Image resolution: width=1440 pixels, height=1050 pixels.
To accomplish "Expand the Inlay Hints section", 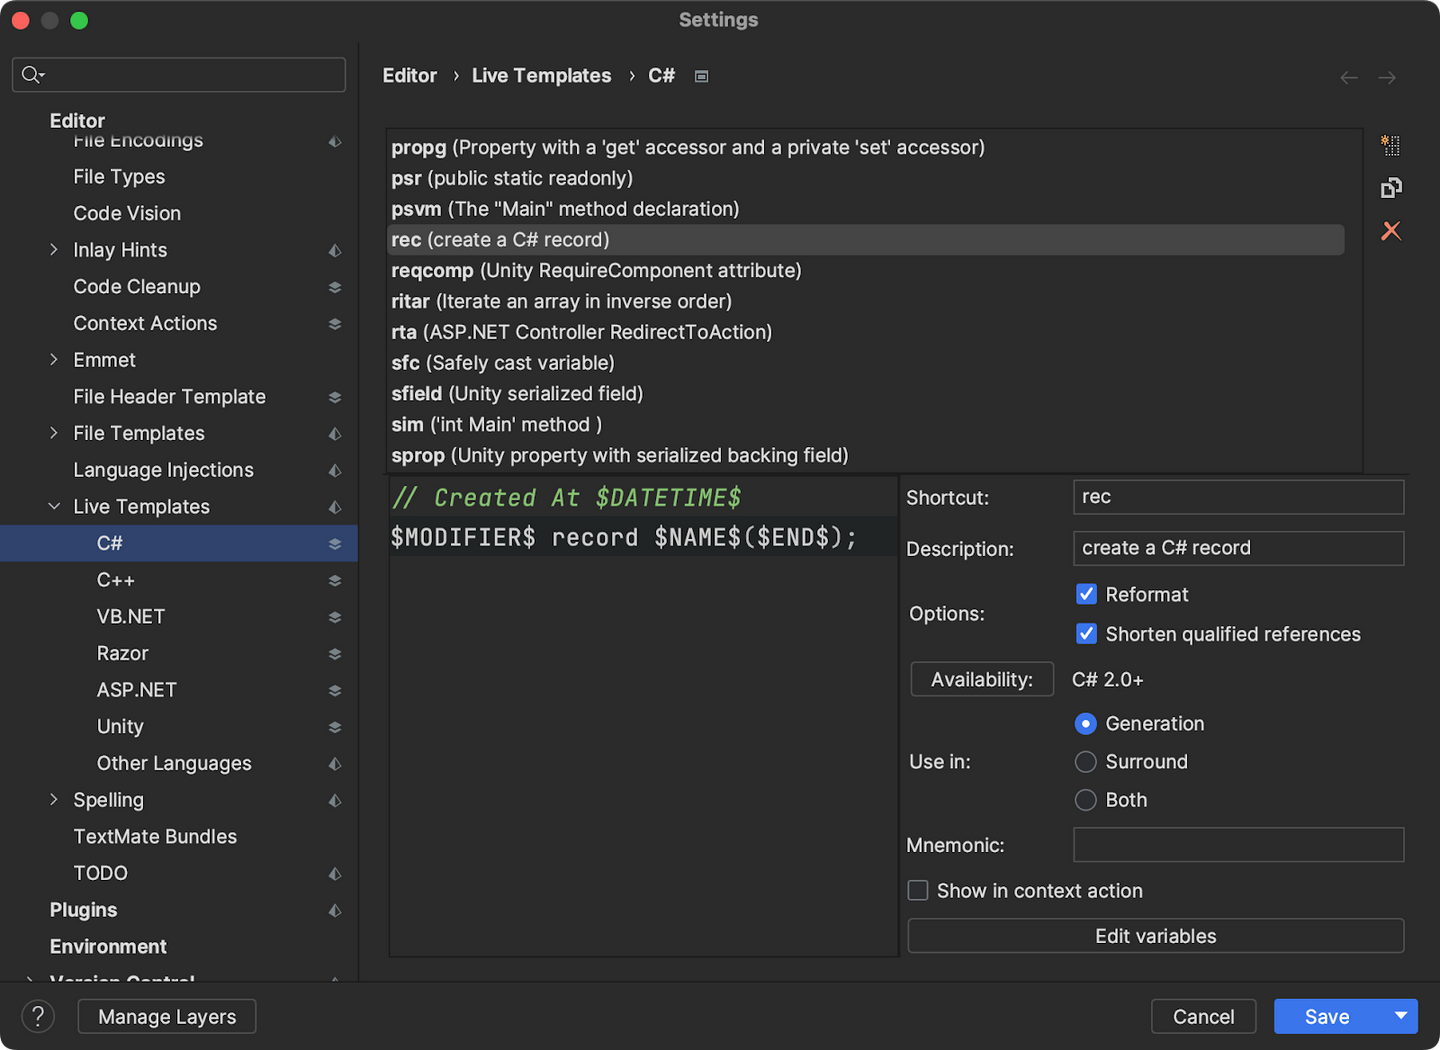I will point(54,250).
